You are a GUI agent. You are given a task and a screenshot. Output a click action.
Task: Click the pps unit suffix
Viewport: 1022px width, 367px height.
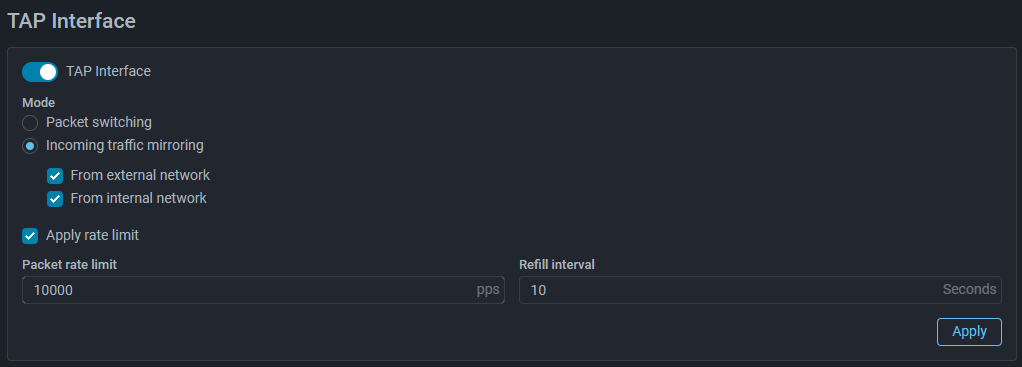point(488,290)
